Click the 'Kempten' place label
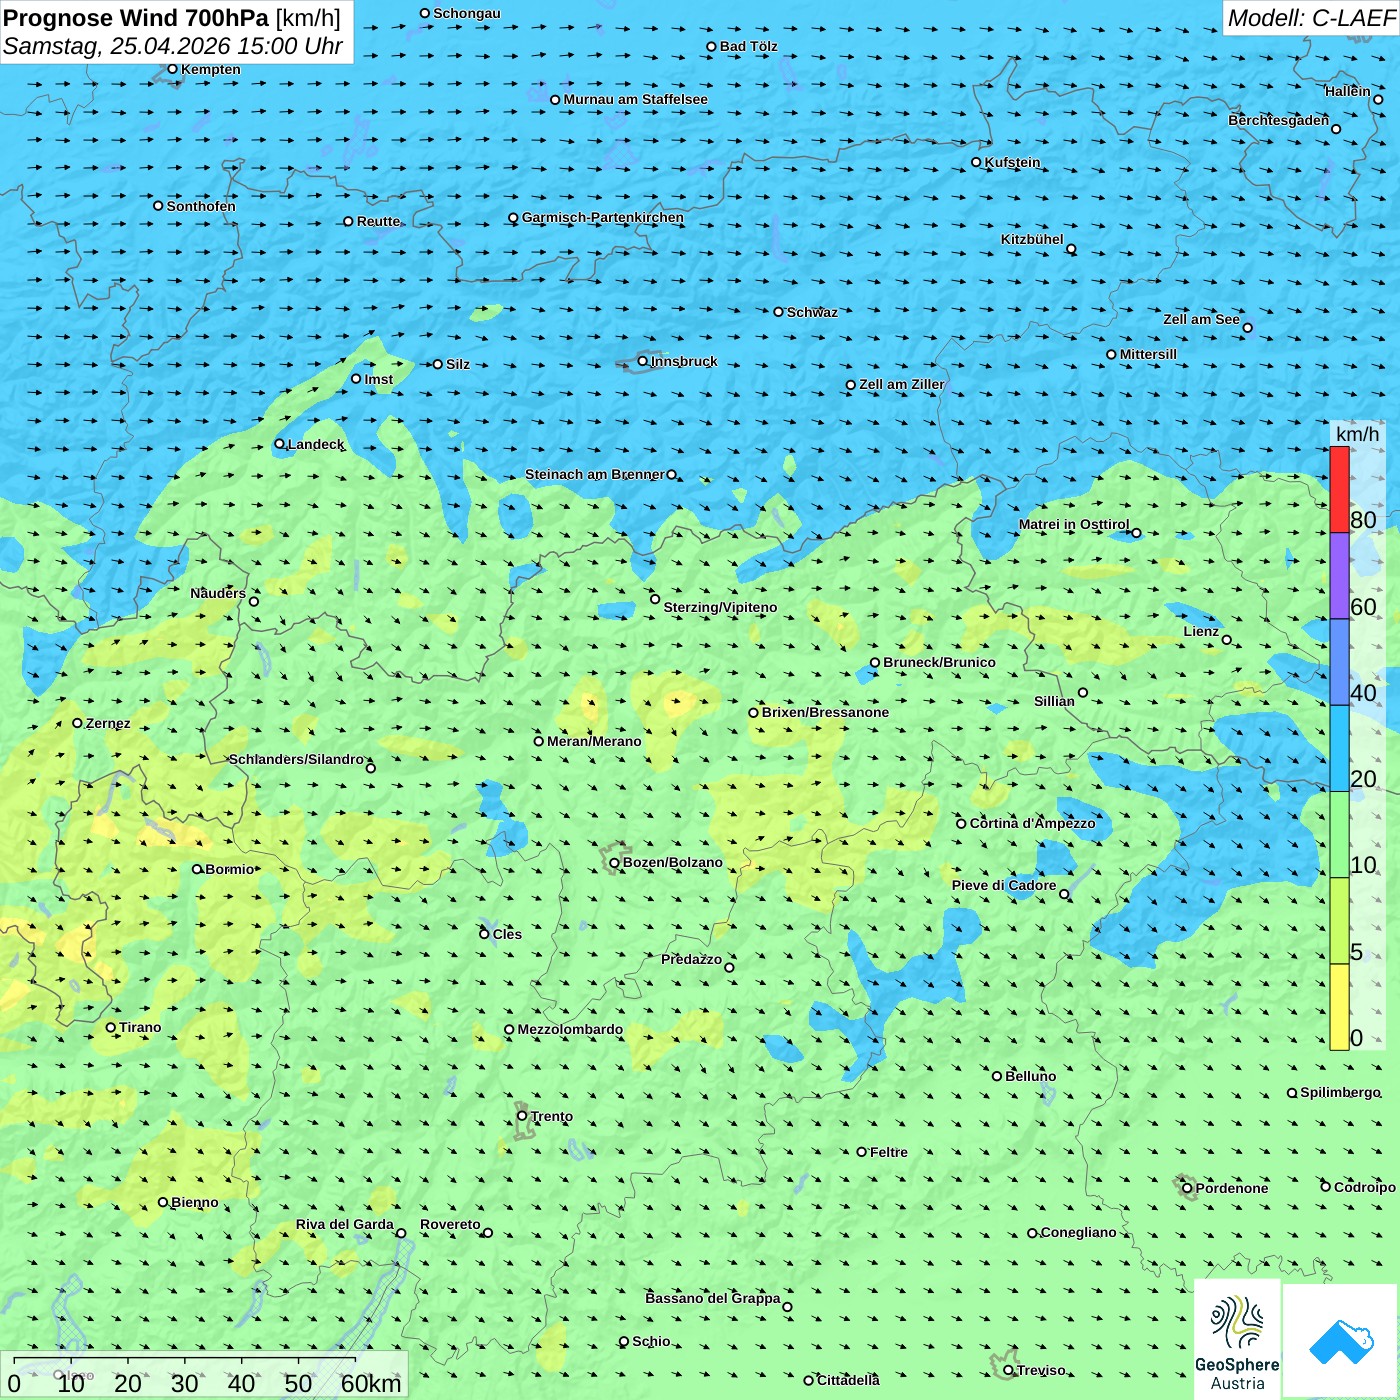The image size is (1400, 1400). point(211,69)
